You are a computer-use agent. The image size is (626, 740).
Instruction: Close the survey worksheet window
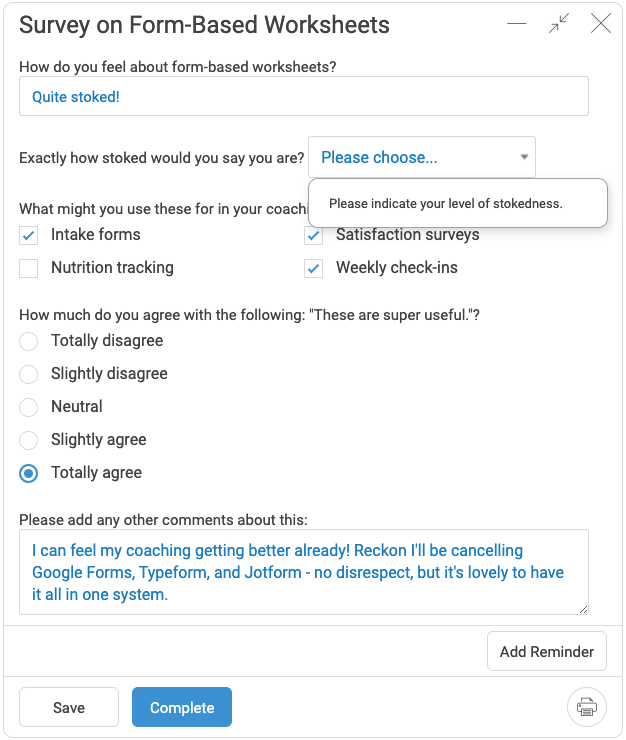pyautogui.click(x=601, y=23)
